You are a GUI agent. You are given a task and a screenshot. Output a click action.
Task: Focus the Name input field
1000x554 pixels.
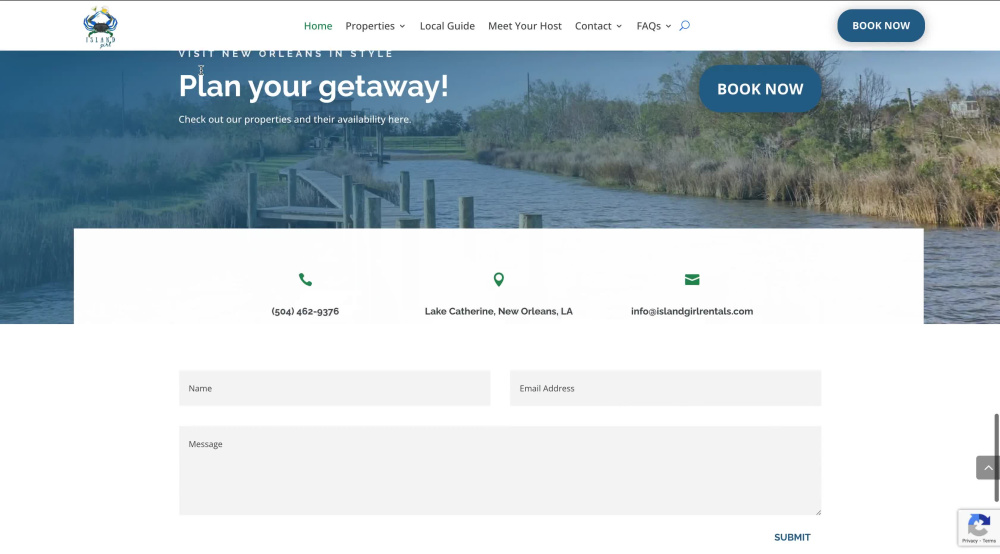[335, 388]
